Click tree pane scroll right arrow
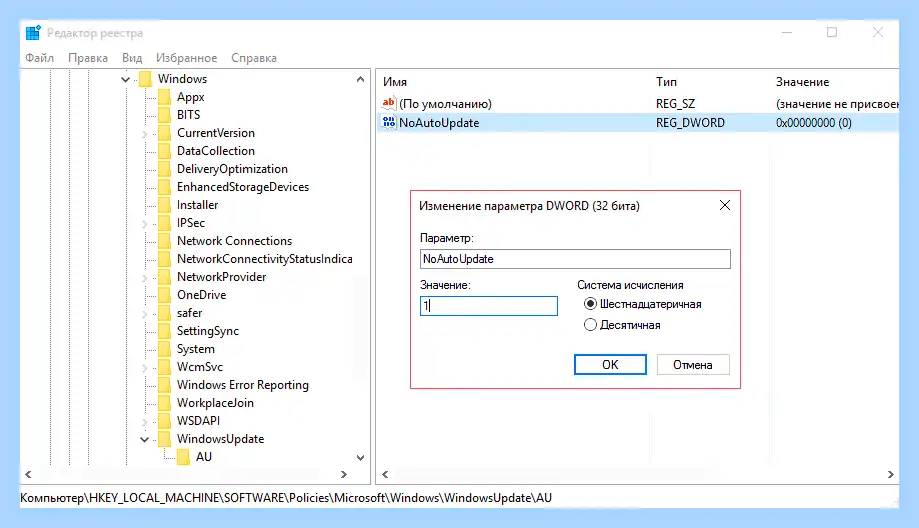Image resolution: width=919 pixels, height=528 pixels. tap(344, 474)
